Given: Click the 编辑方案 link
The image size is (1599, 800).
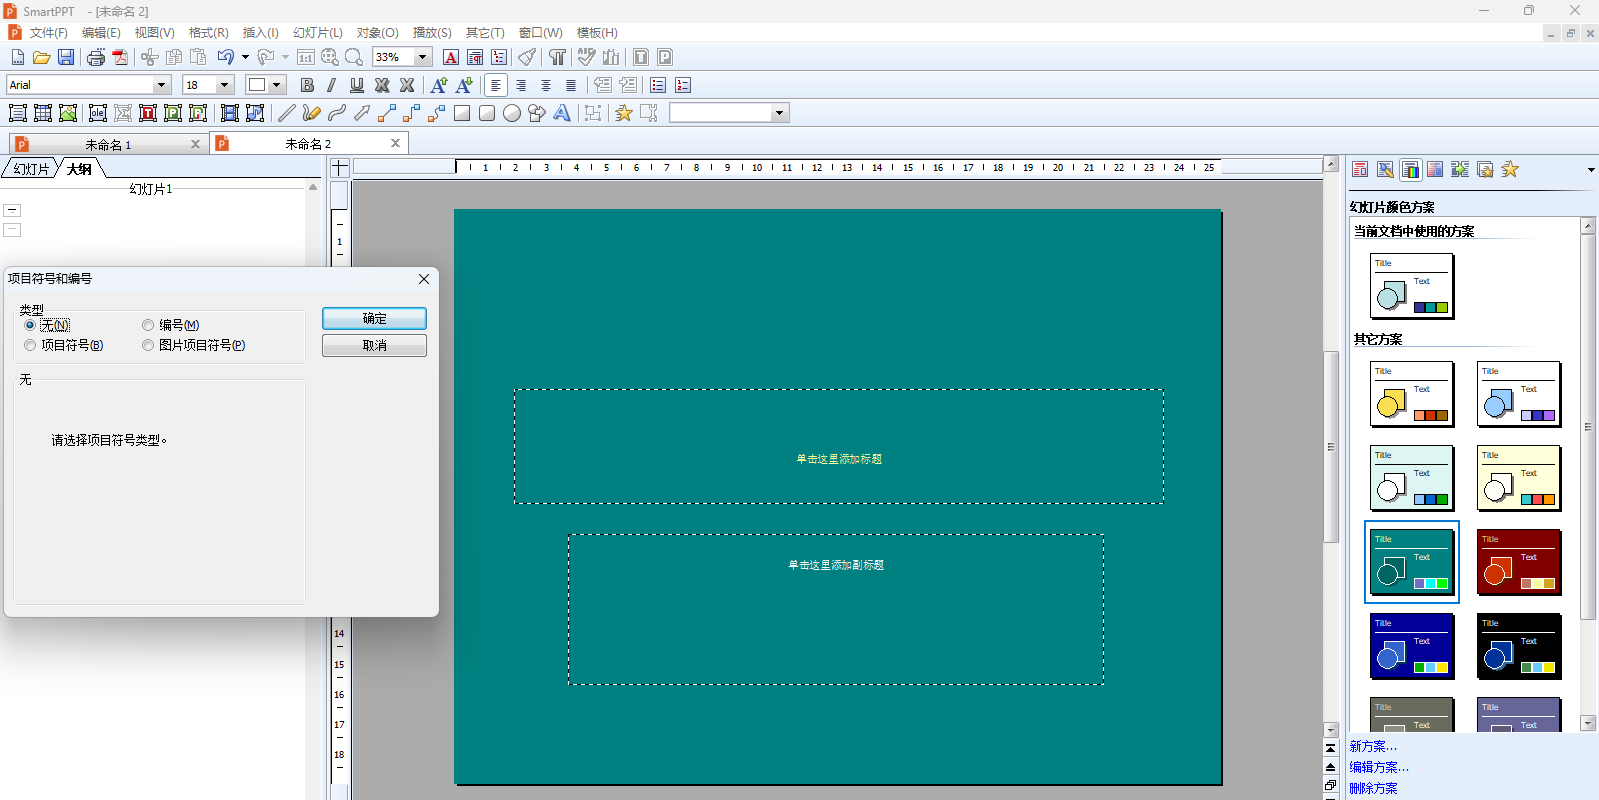Looking at the screenshot, I should pos(1378,767).
